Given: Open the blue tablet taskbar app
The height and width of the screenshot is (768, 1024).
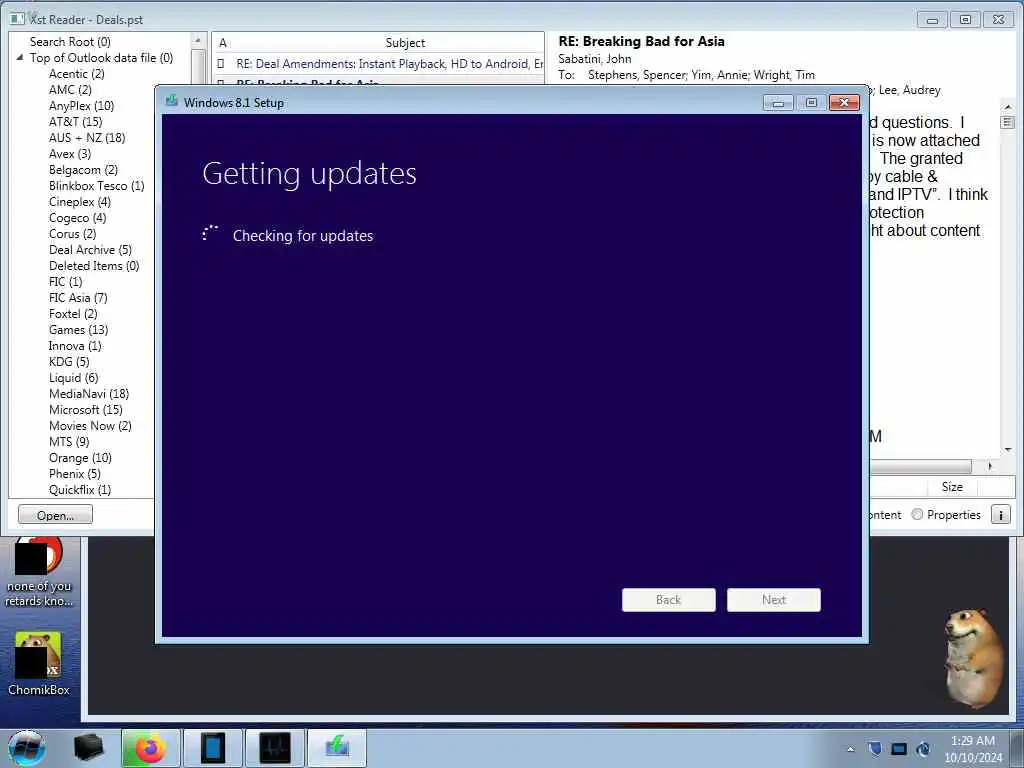Looking at the screenshot, I should coord(212,748).
